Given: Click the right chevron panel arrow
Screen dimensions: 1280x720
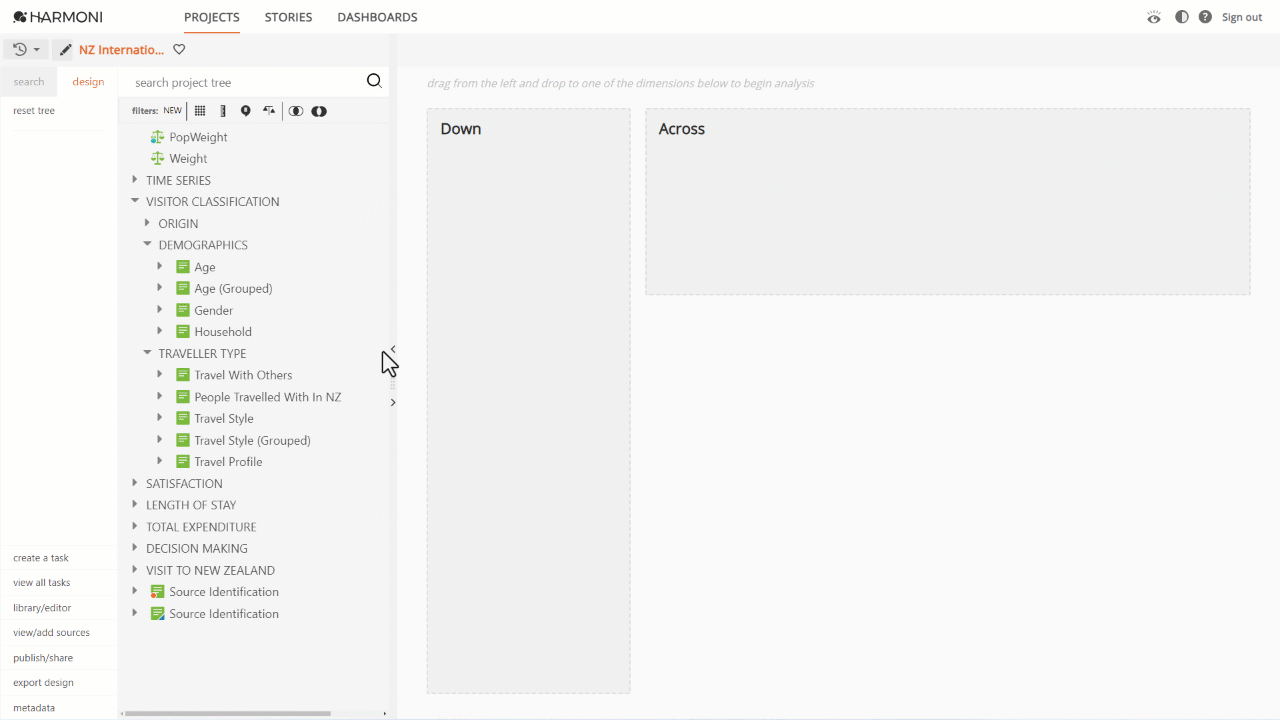Looking at the screenshot, I should 393,402.
